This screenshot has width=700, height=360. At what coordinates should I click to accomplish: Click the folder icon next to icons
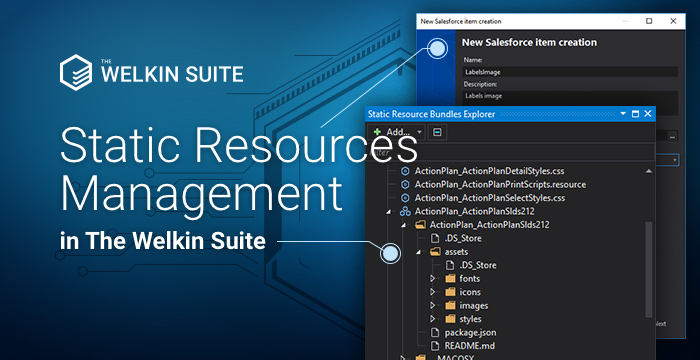(x=450, y=292)
